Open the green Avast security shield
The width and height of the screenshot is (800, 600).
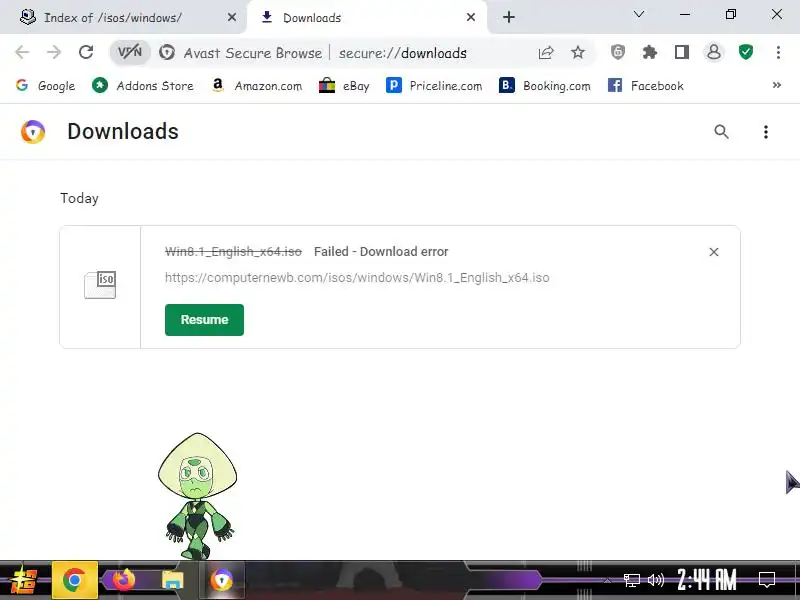click(x=746, y=52)
